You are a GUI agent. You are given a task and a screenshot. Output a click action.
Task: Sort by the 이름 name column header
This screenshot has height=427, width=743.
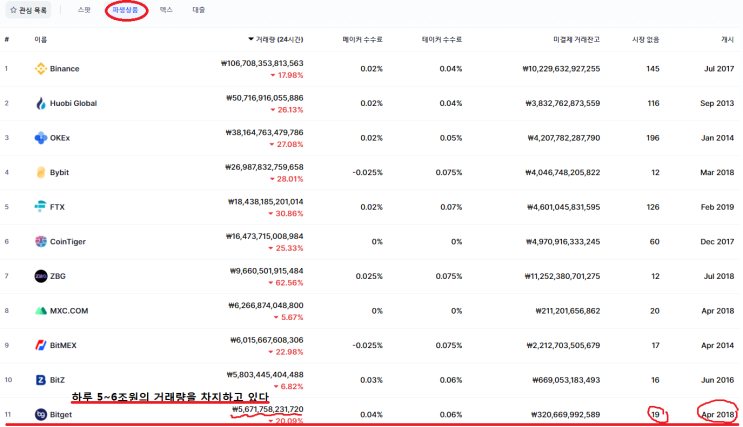pyautogui.click(x=40, y=39)
